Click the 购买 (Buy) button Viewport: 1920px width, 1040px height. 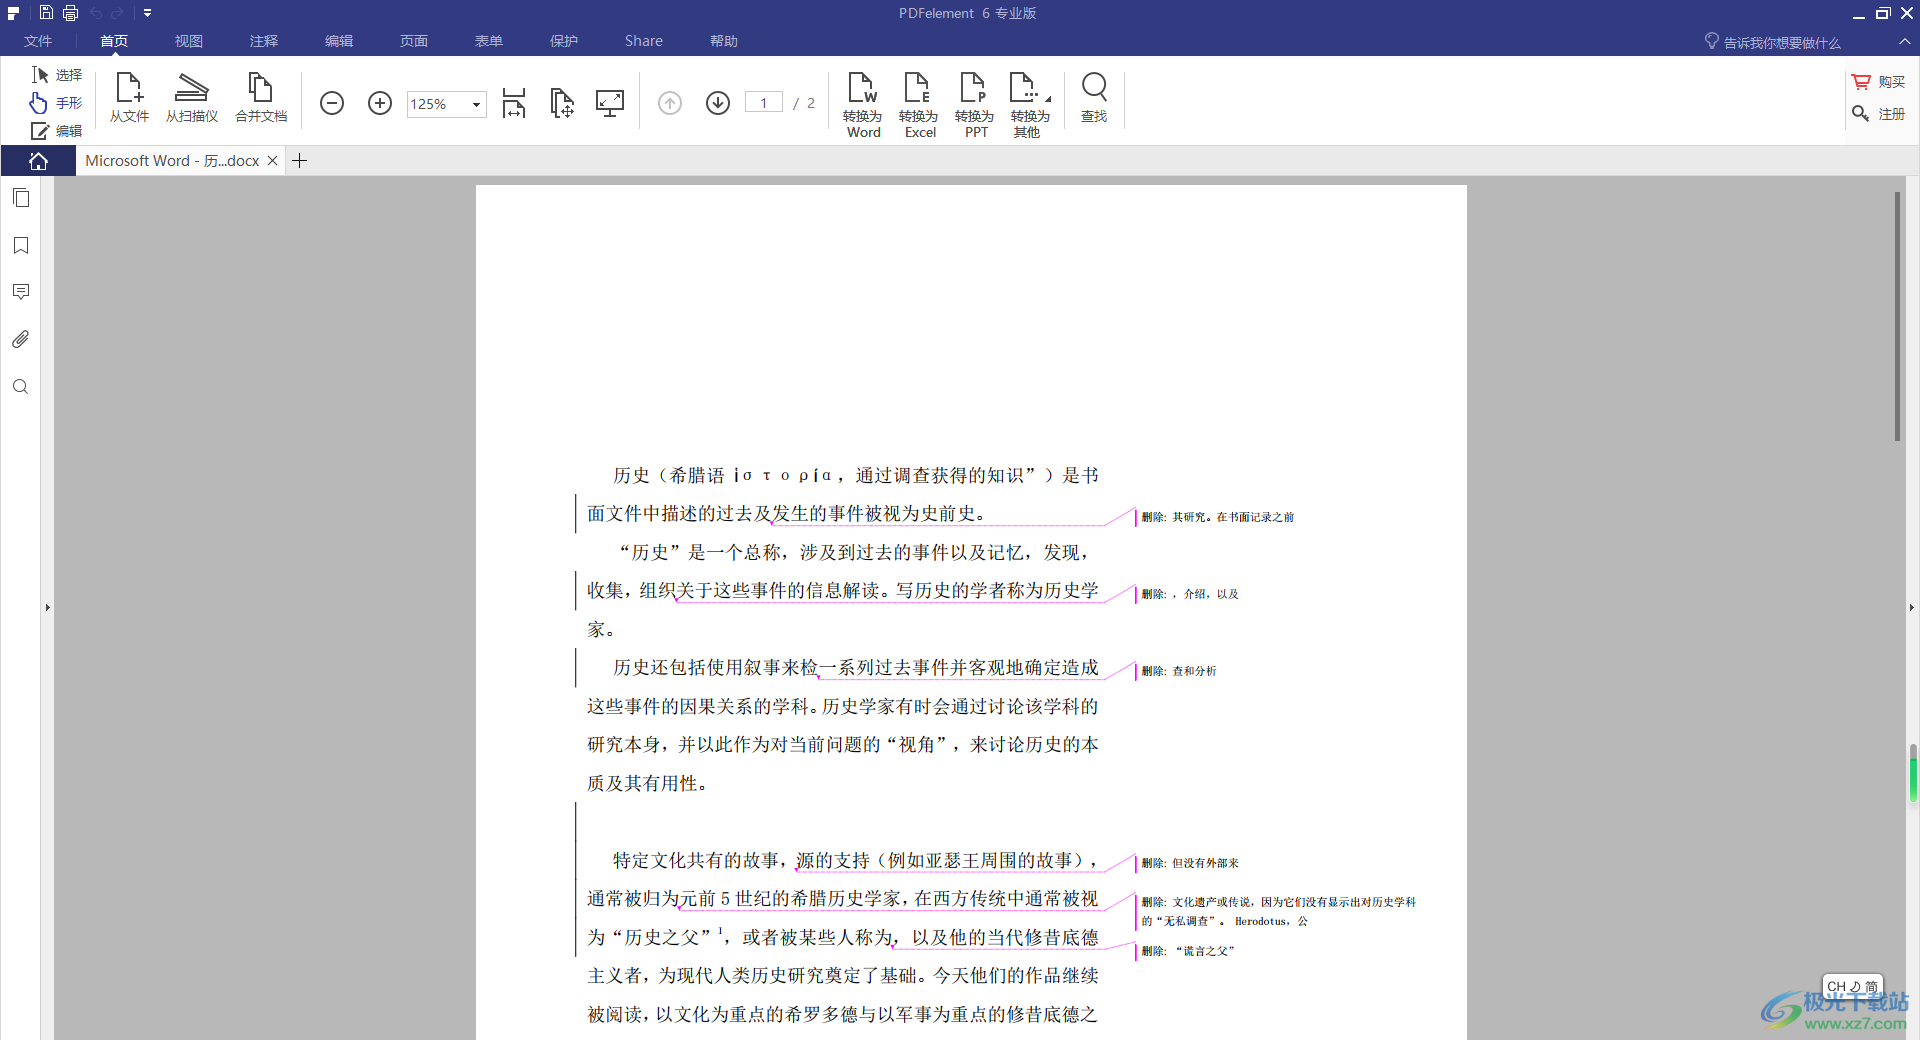coord(1879,82)
